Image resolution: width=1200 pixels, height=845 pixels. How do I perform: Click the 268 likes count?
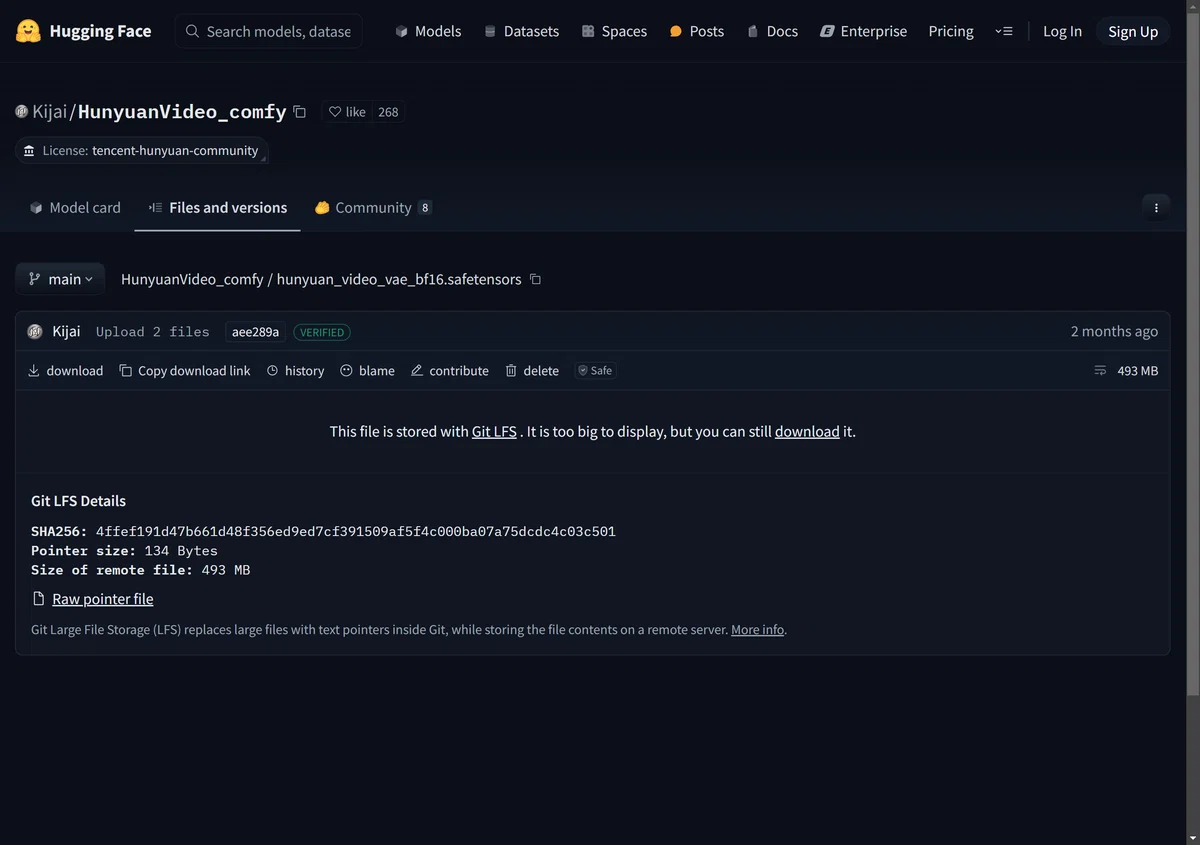point(388,112)
